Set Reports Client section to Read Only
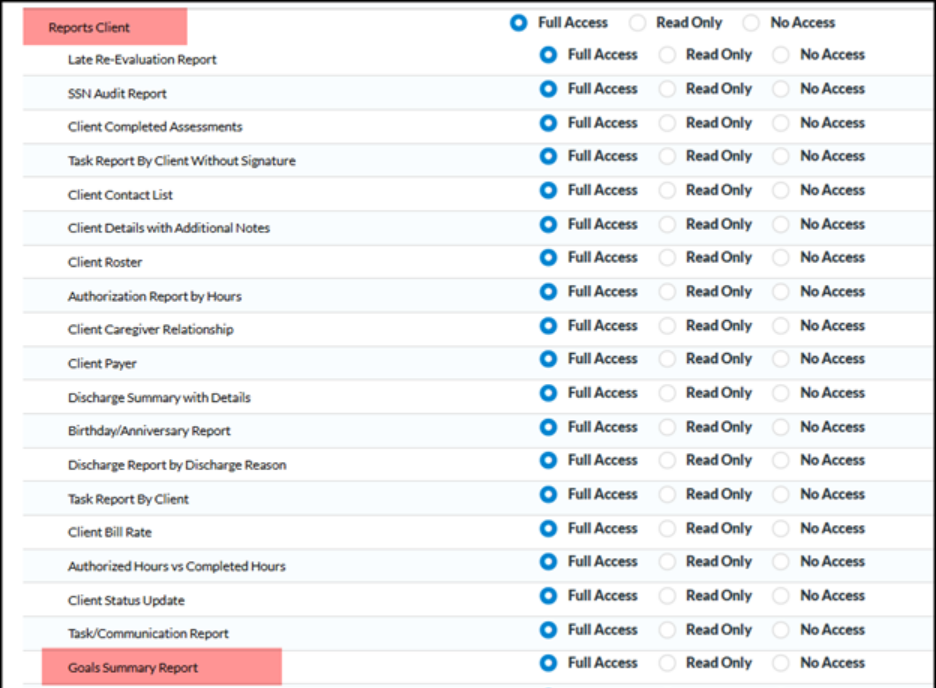This screenshot has width=936, height=688. [637, 22]
